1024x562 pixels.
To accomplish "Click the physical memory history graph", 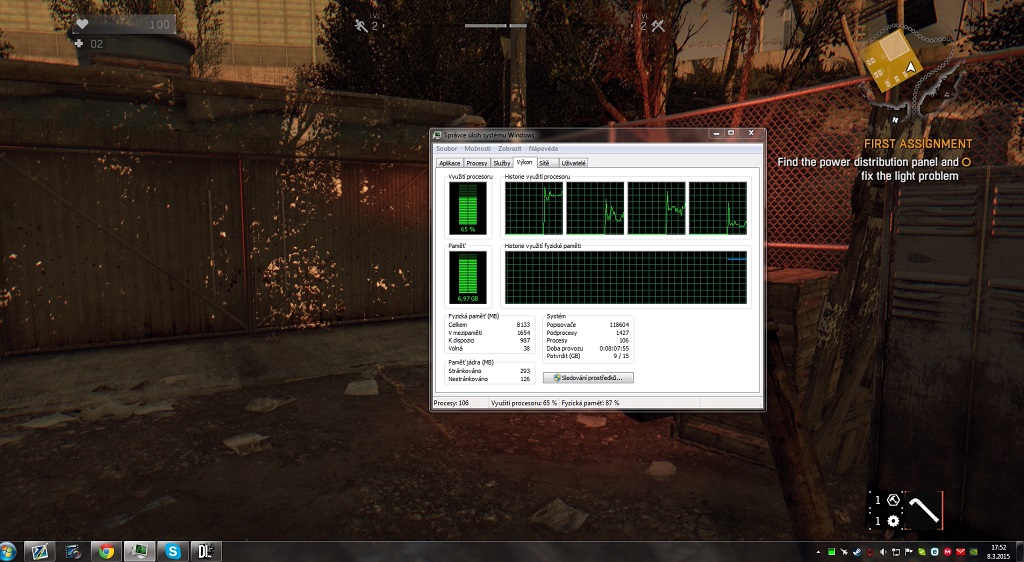I will (626, 277).
